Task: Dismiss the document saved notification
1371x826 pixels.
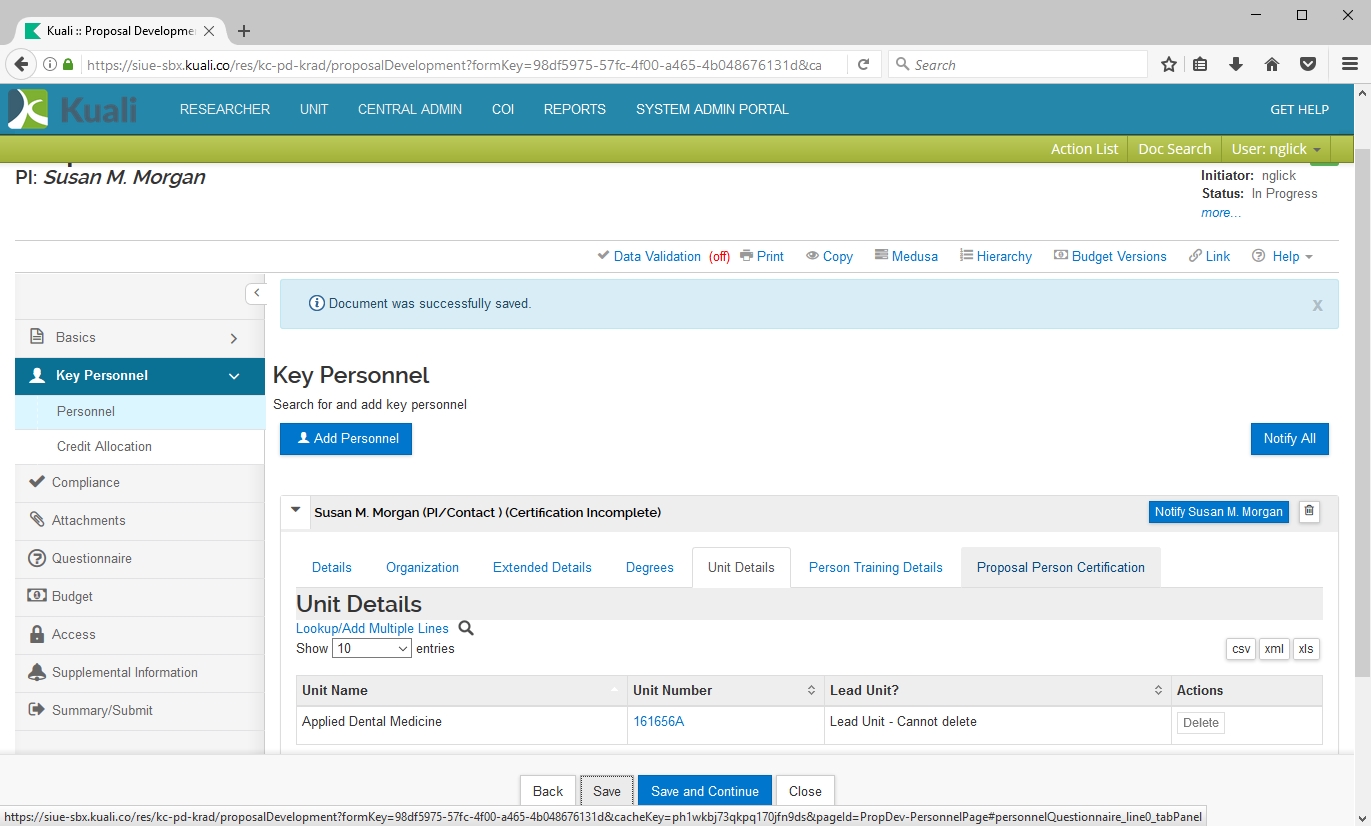Action: [x=1317, y=306]
